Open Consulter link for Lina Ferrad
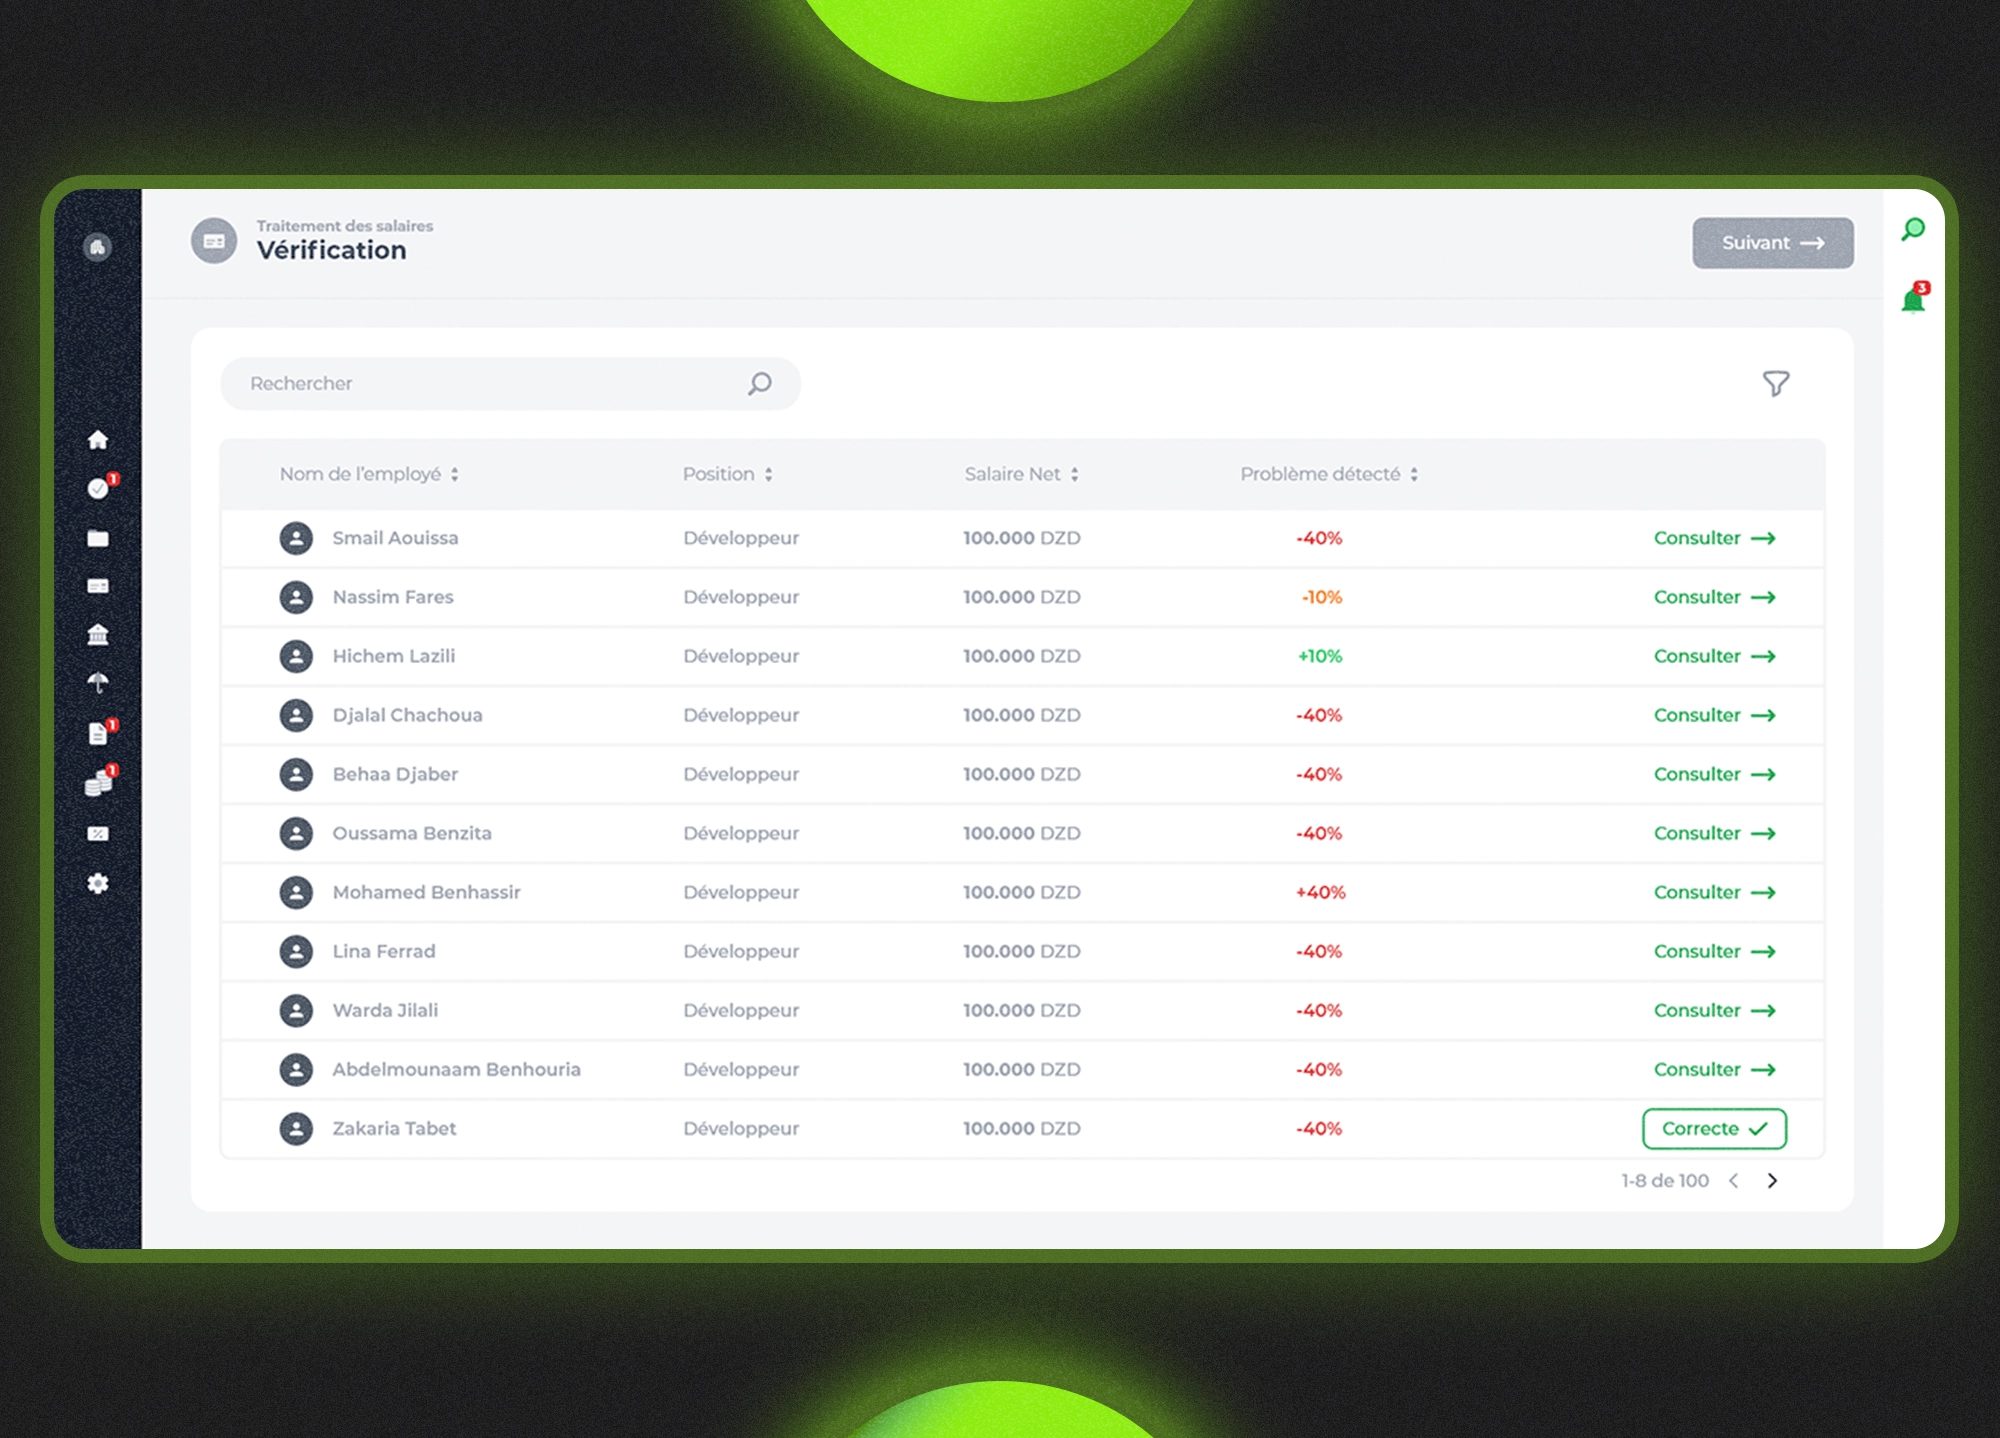This screenshot has width=2000, height=1438. (x=1714, y=951)
